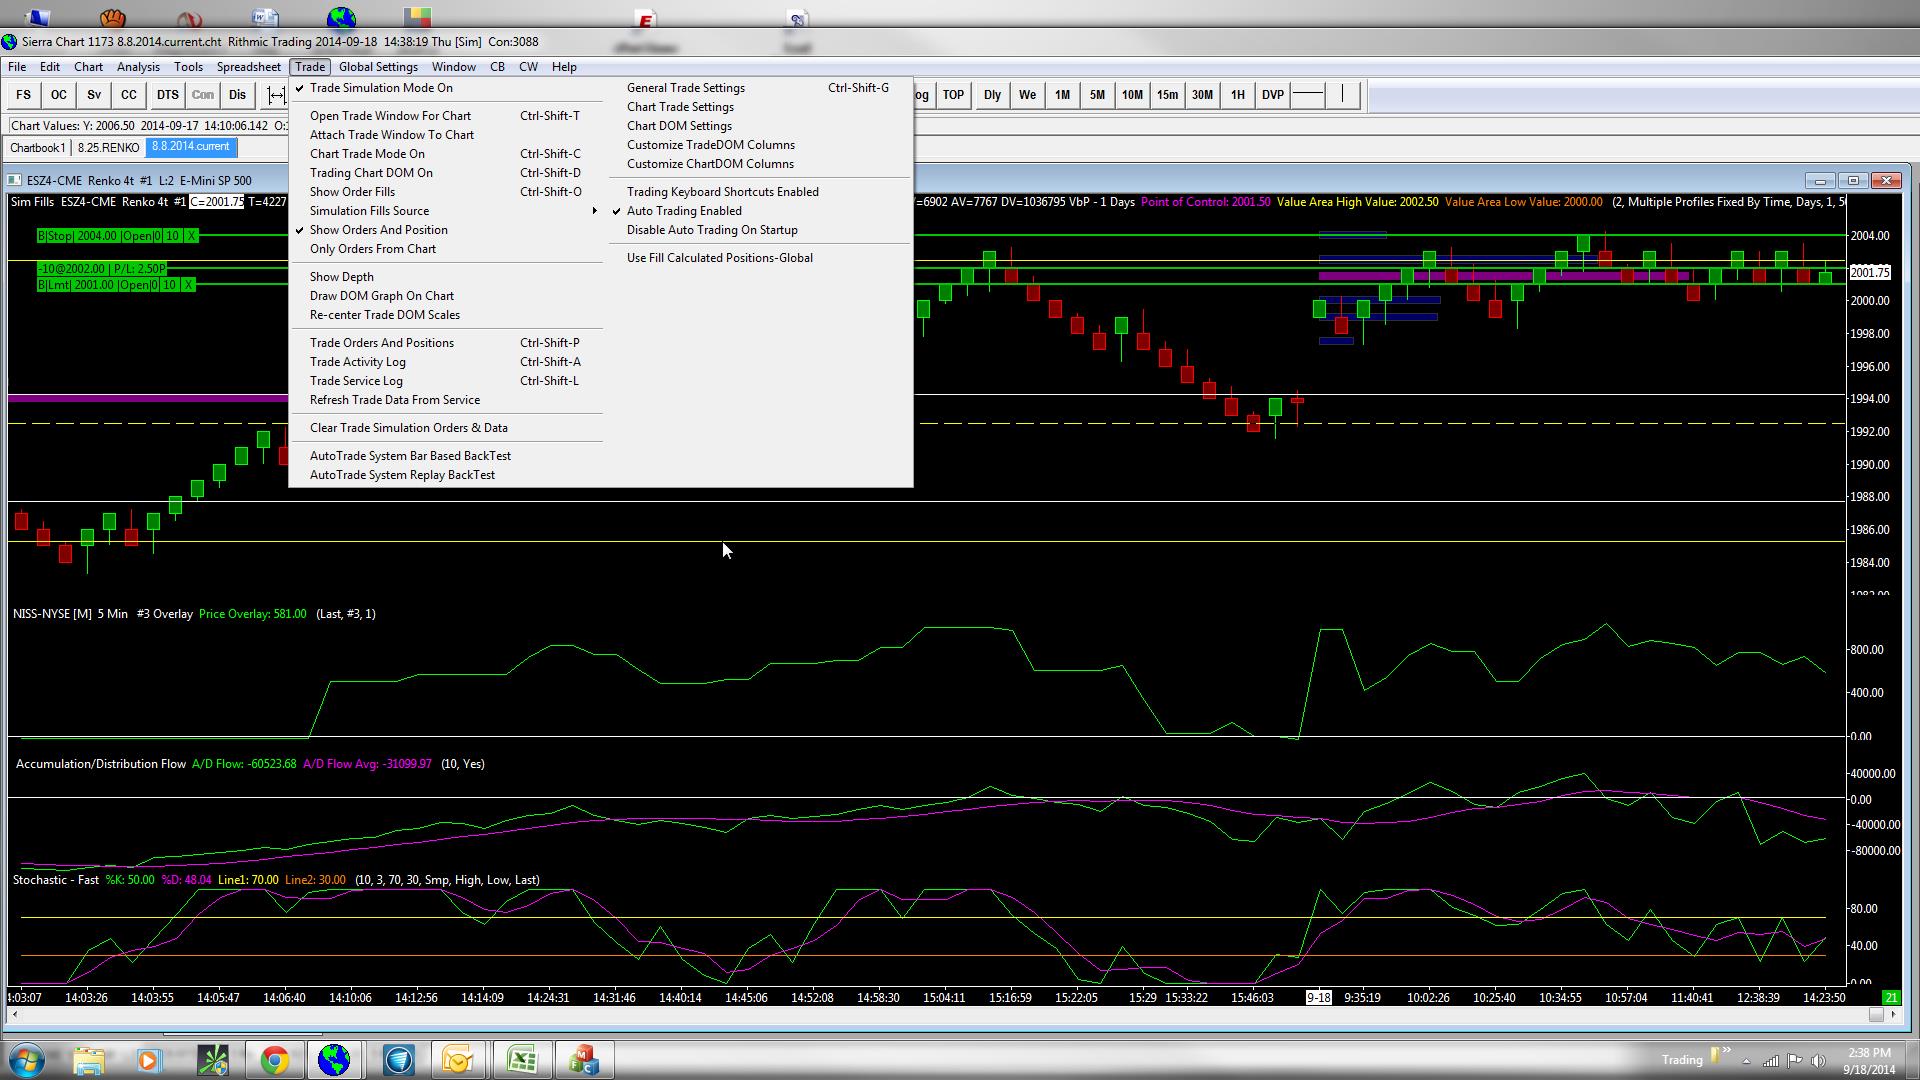This screenshot has width=1920, height=1080.
Task: Select the horizontal line drawing tool
Action: click(x=1307, y=95)
